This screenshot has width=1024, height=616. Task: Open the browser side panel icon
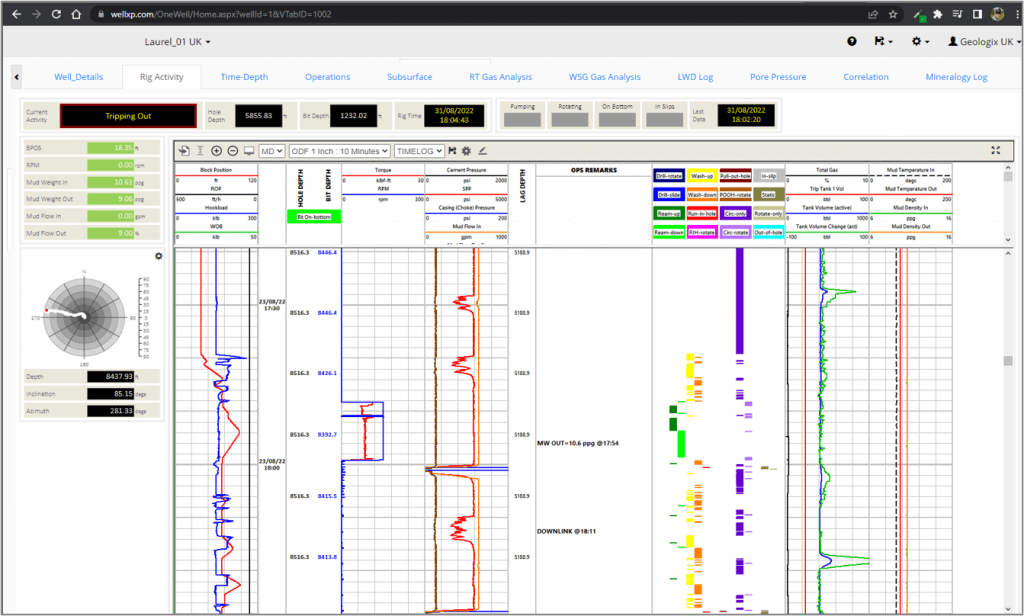(x=978, y=14)
